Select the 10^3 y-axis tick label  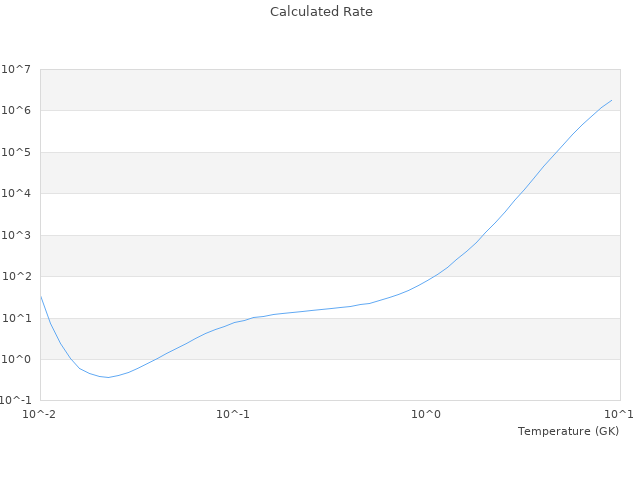point(16,236)
